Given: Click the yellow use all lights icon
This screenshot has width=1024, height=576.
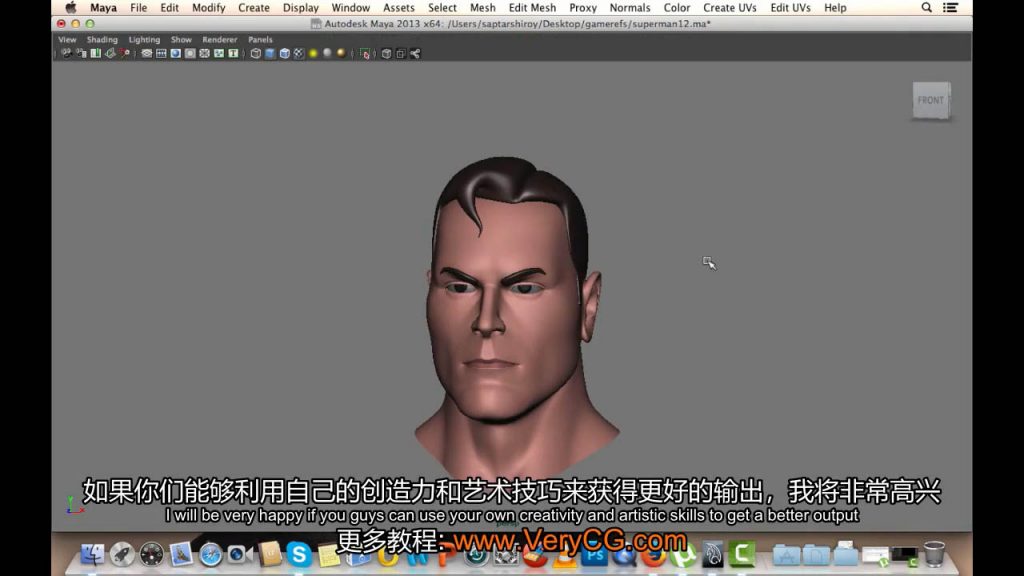Looking at the screenshot, I should (313, 54).
